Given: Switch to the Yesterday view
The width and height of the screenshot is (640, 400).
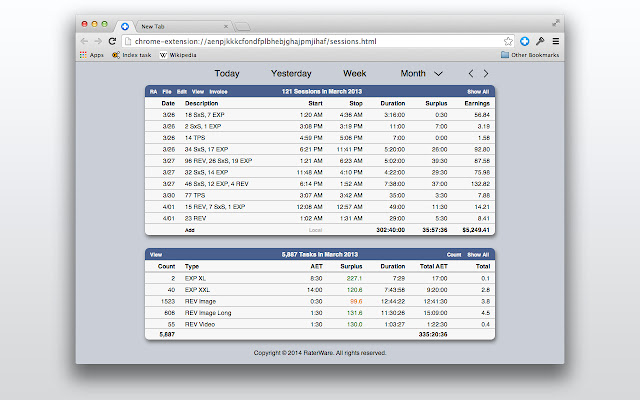Looking at the screenshot, I should pos(291,73).
